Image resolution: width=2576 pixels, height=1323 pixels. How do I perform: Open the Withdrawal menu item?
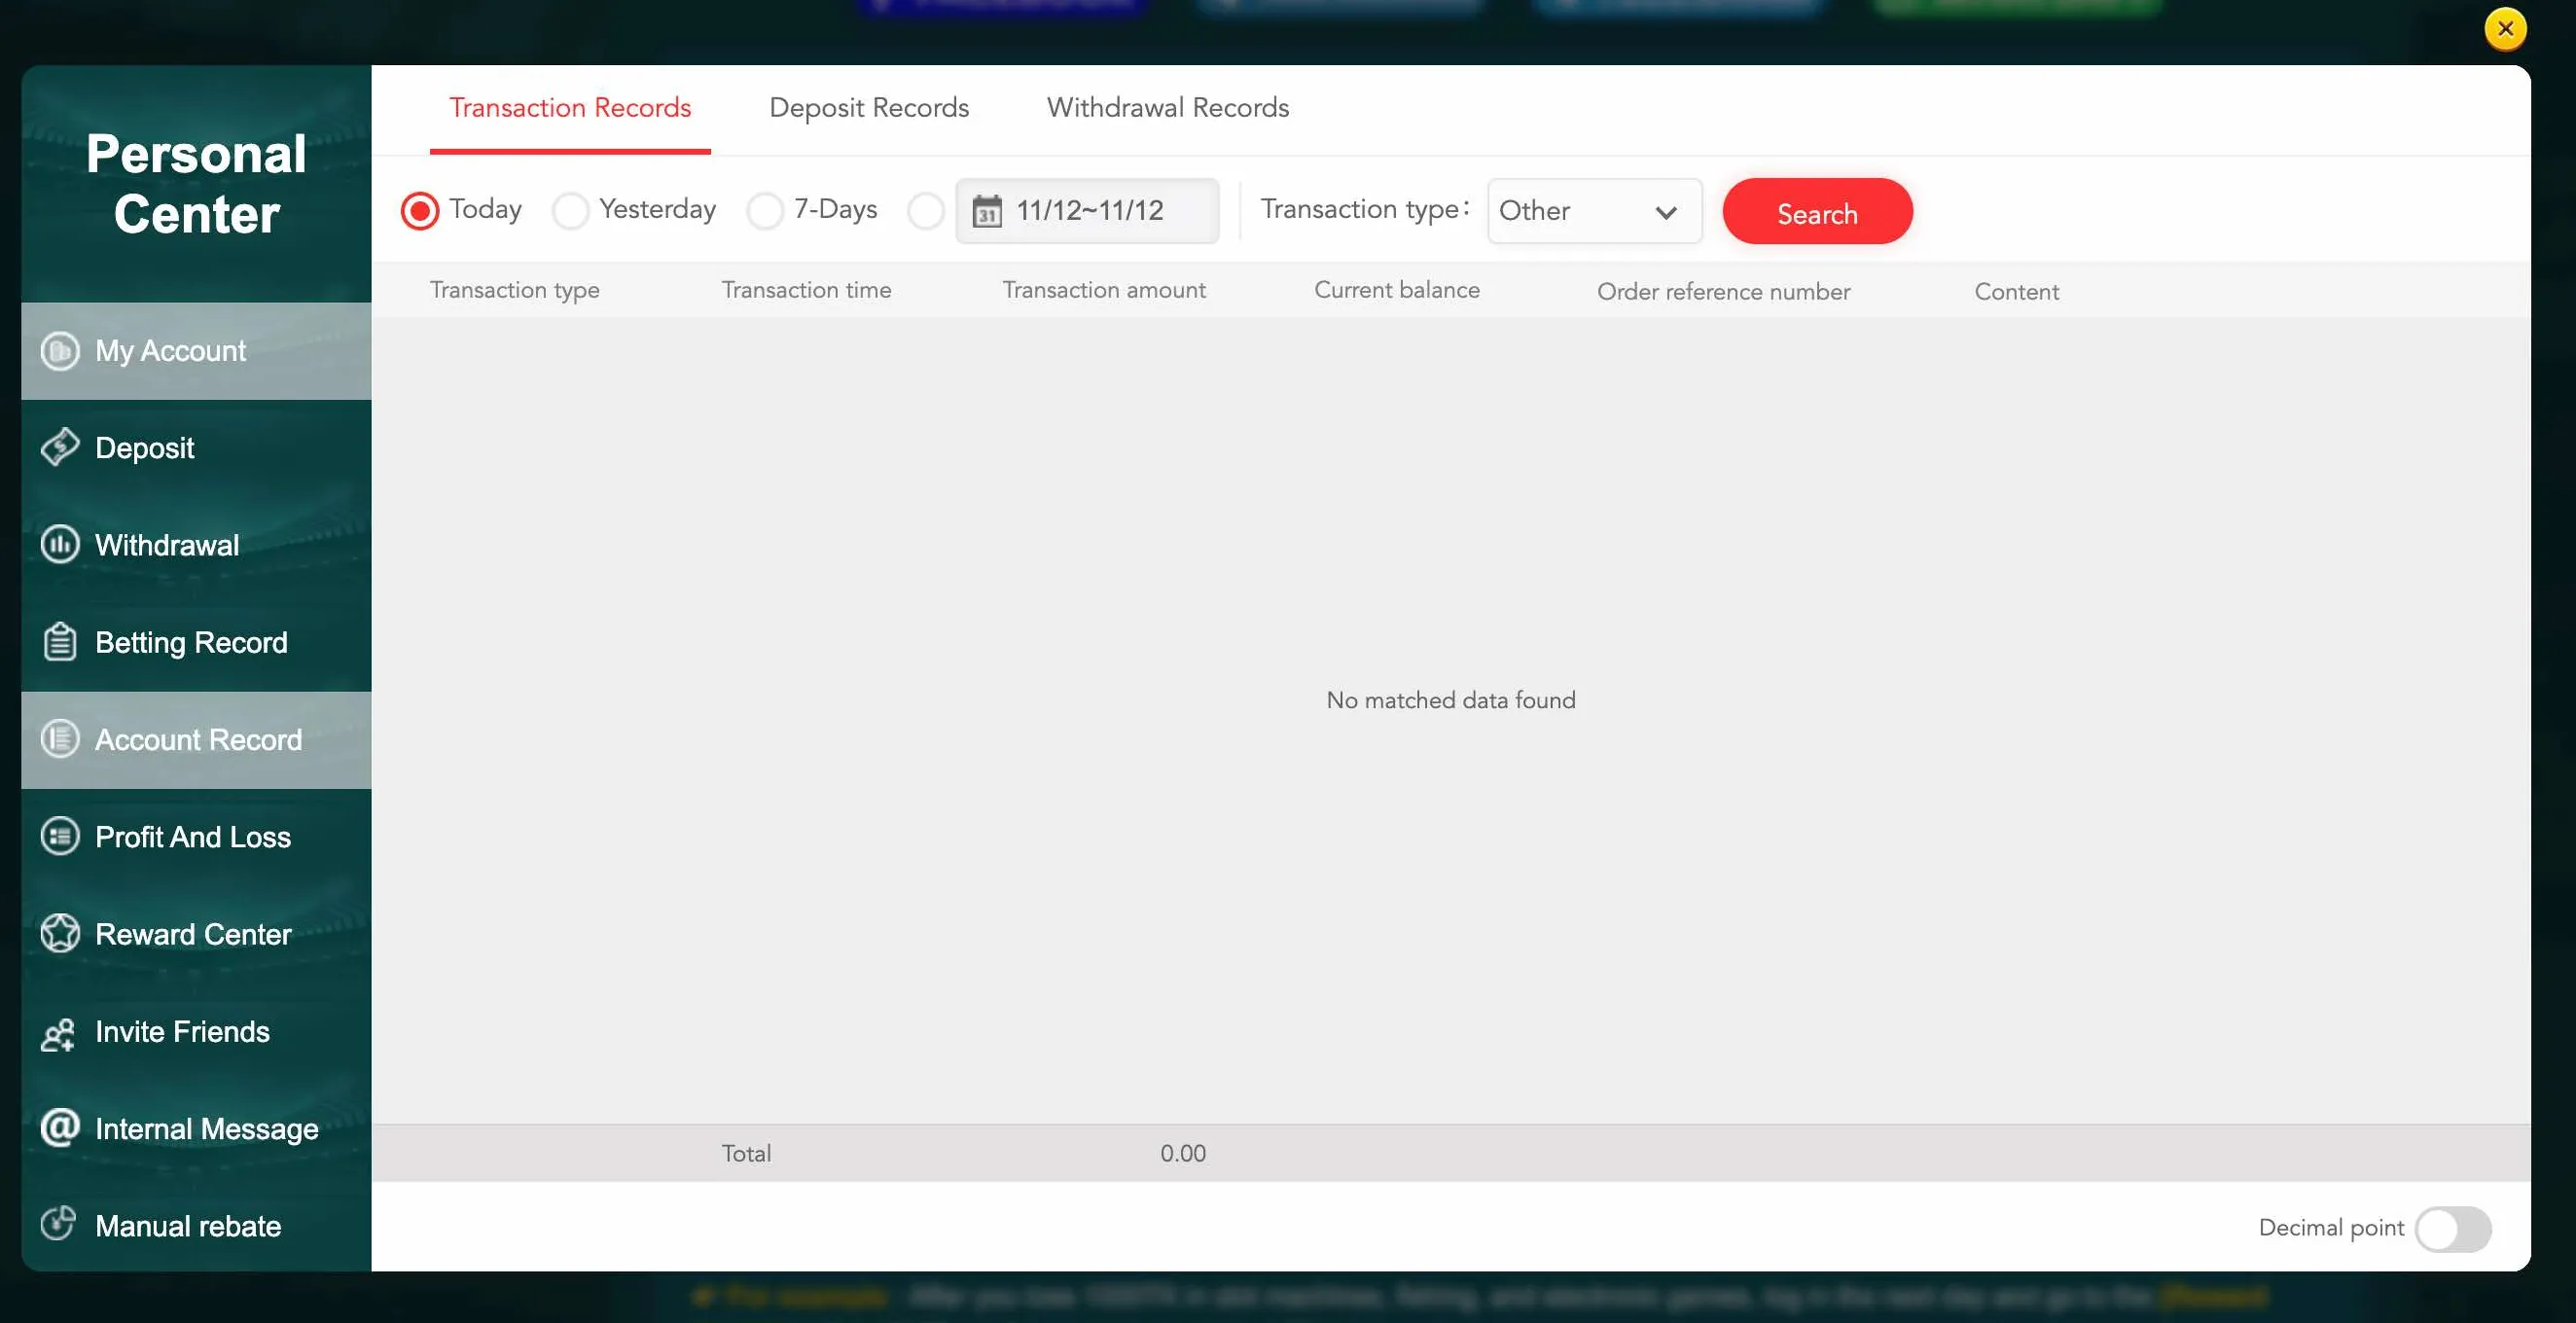(x=196, y=545)
